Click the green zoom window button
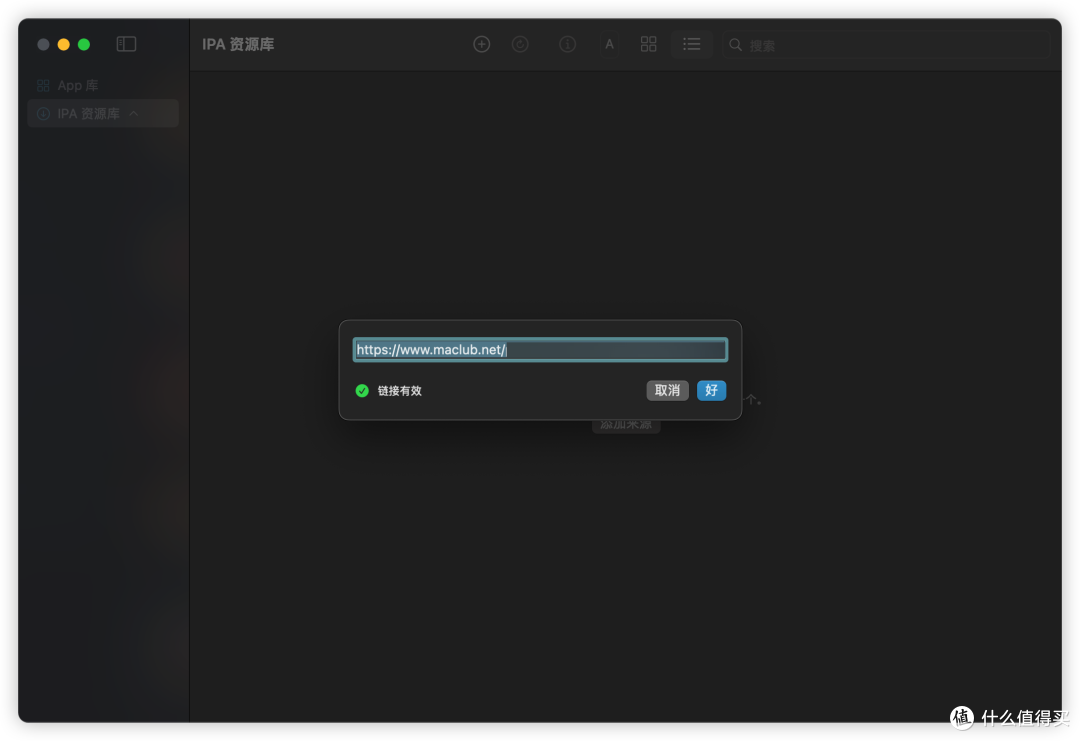 tap(84, 45)
